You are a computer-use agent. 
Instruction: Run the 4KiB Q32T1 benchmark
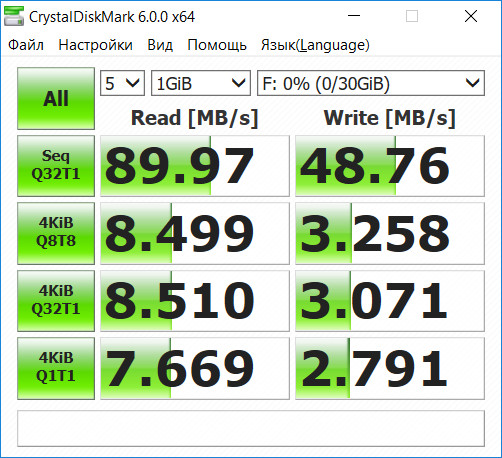pos(56,301)
